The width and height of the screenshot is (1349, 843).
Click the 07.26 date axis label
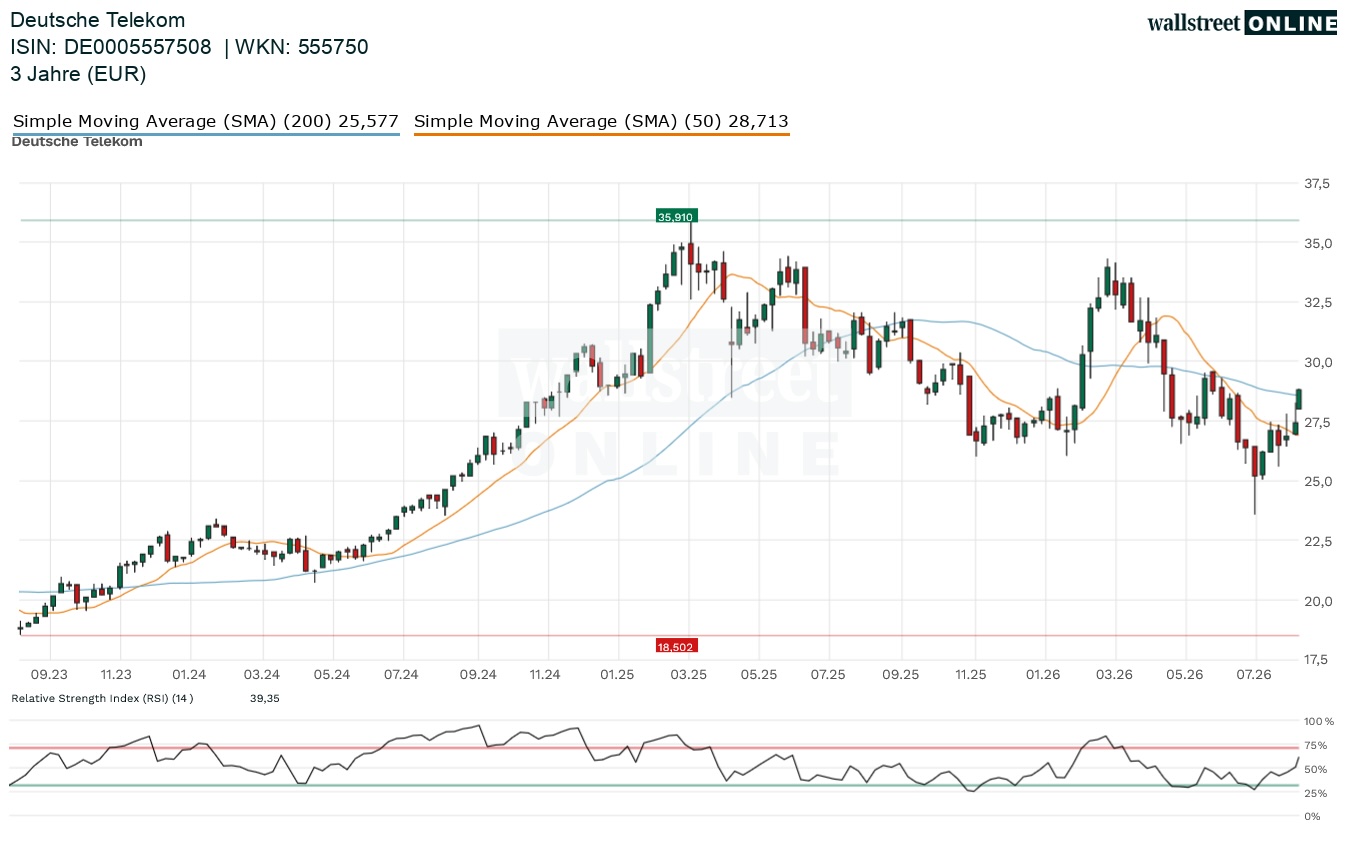click(1254, 675)
